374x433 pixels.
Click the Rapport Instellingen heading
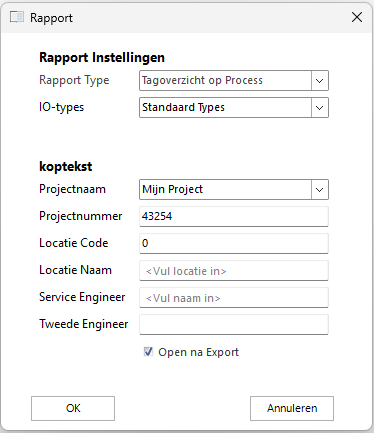tap(102, 58)
